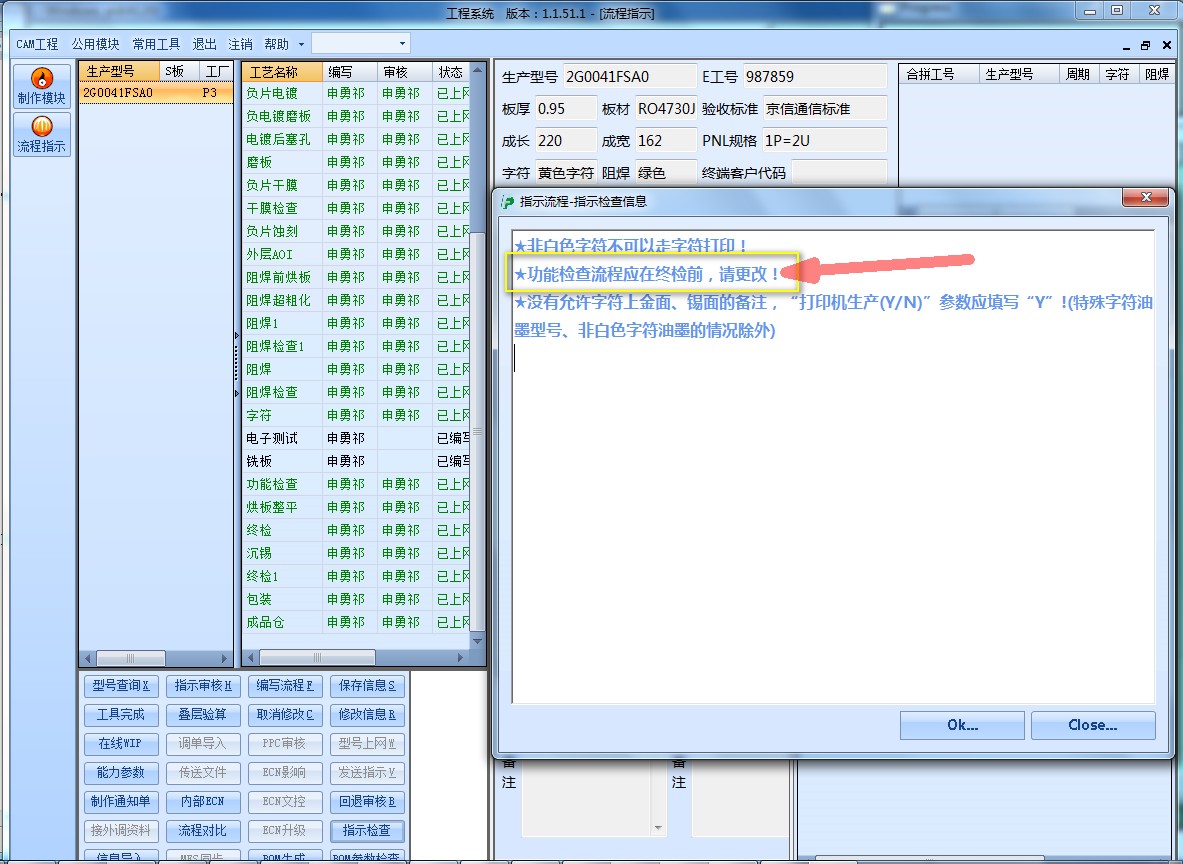1183x864 pixels.
Task: Click the 注销 menu item
Action: point(240,44)
